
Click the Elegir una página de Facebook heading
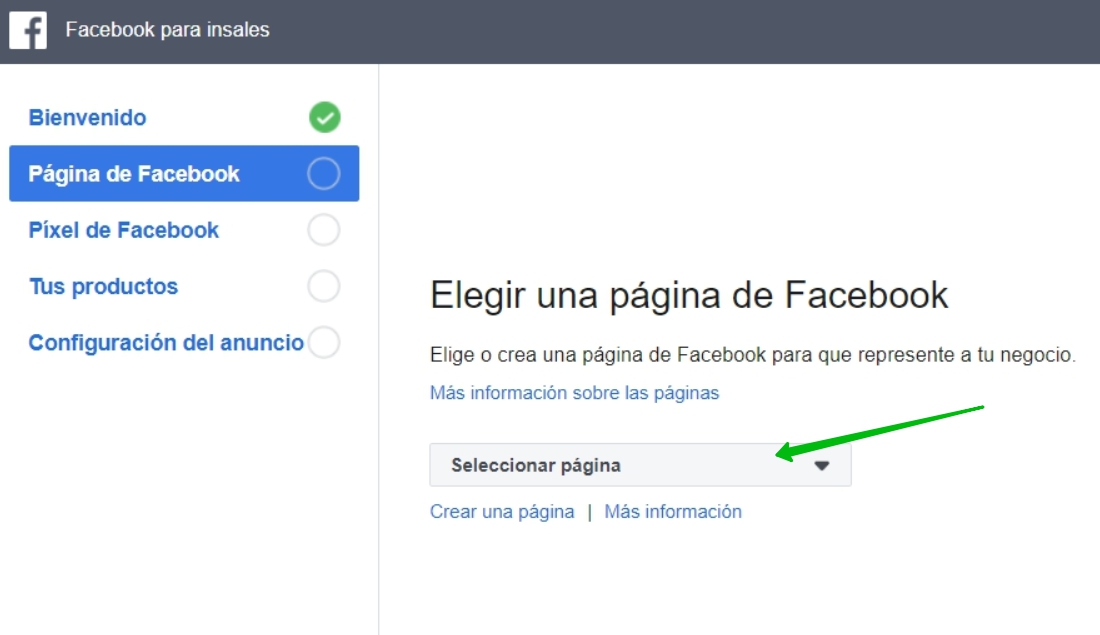click(x=689, y=296)
